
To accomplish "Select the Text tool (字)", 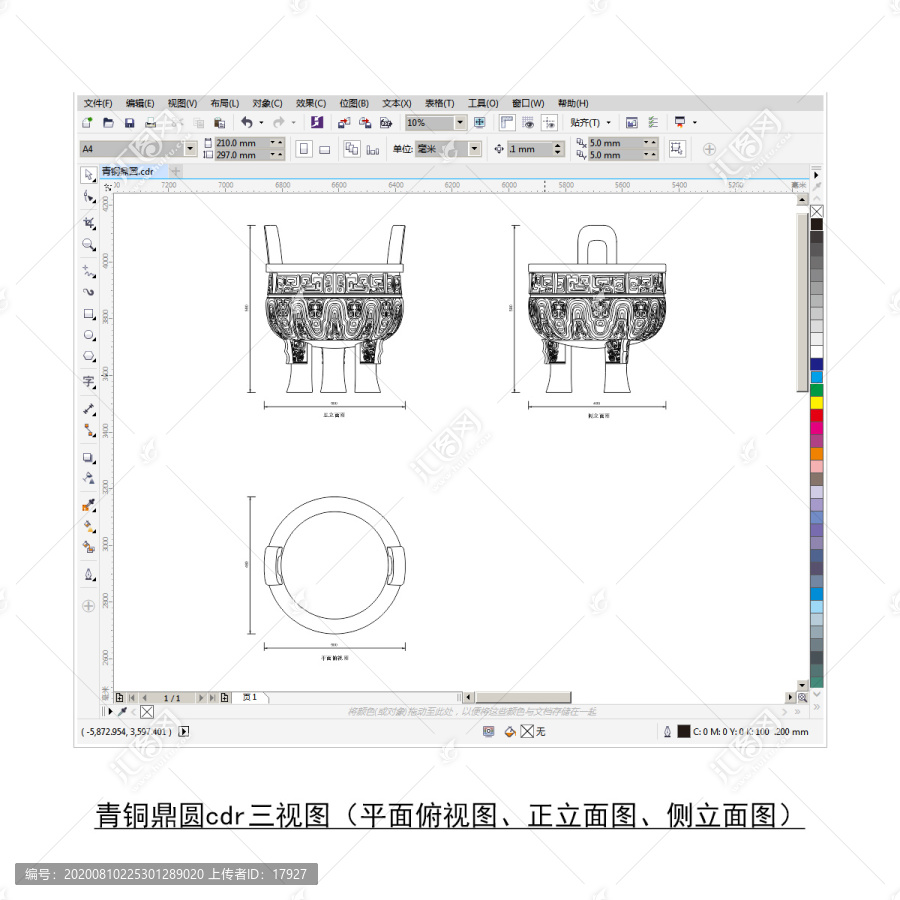I will [x=88, y=381].
